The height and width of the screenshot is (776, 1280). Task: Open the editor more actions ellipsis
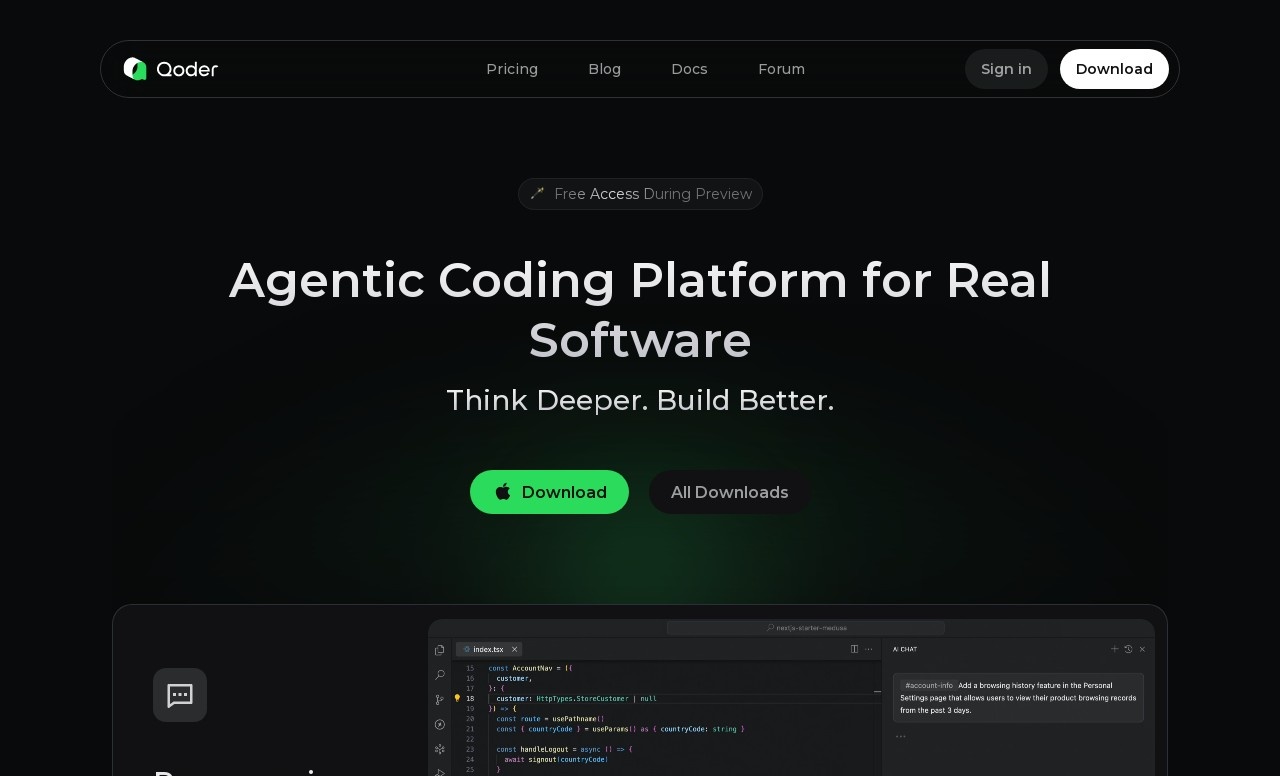pos(869,649)
